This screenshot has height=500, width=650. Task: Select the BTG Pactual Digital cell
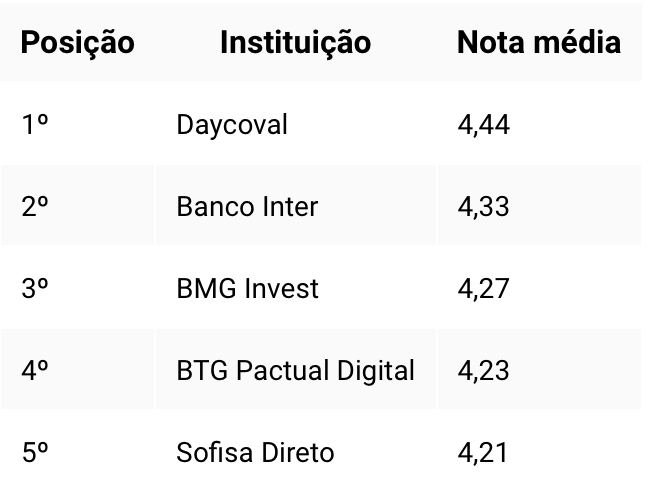pos(296,370)
